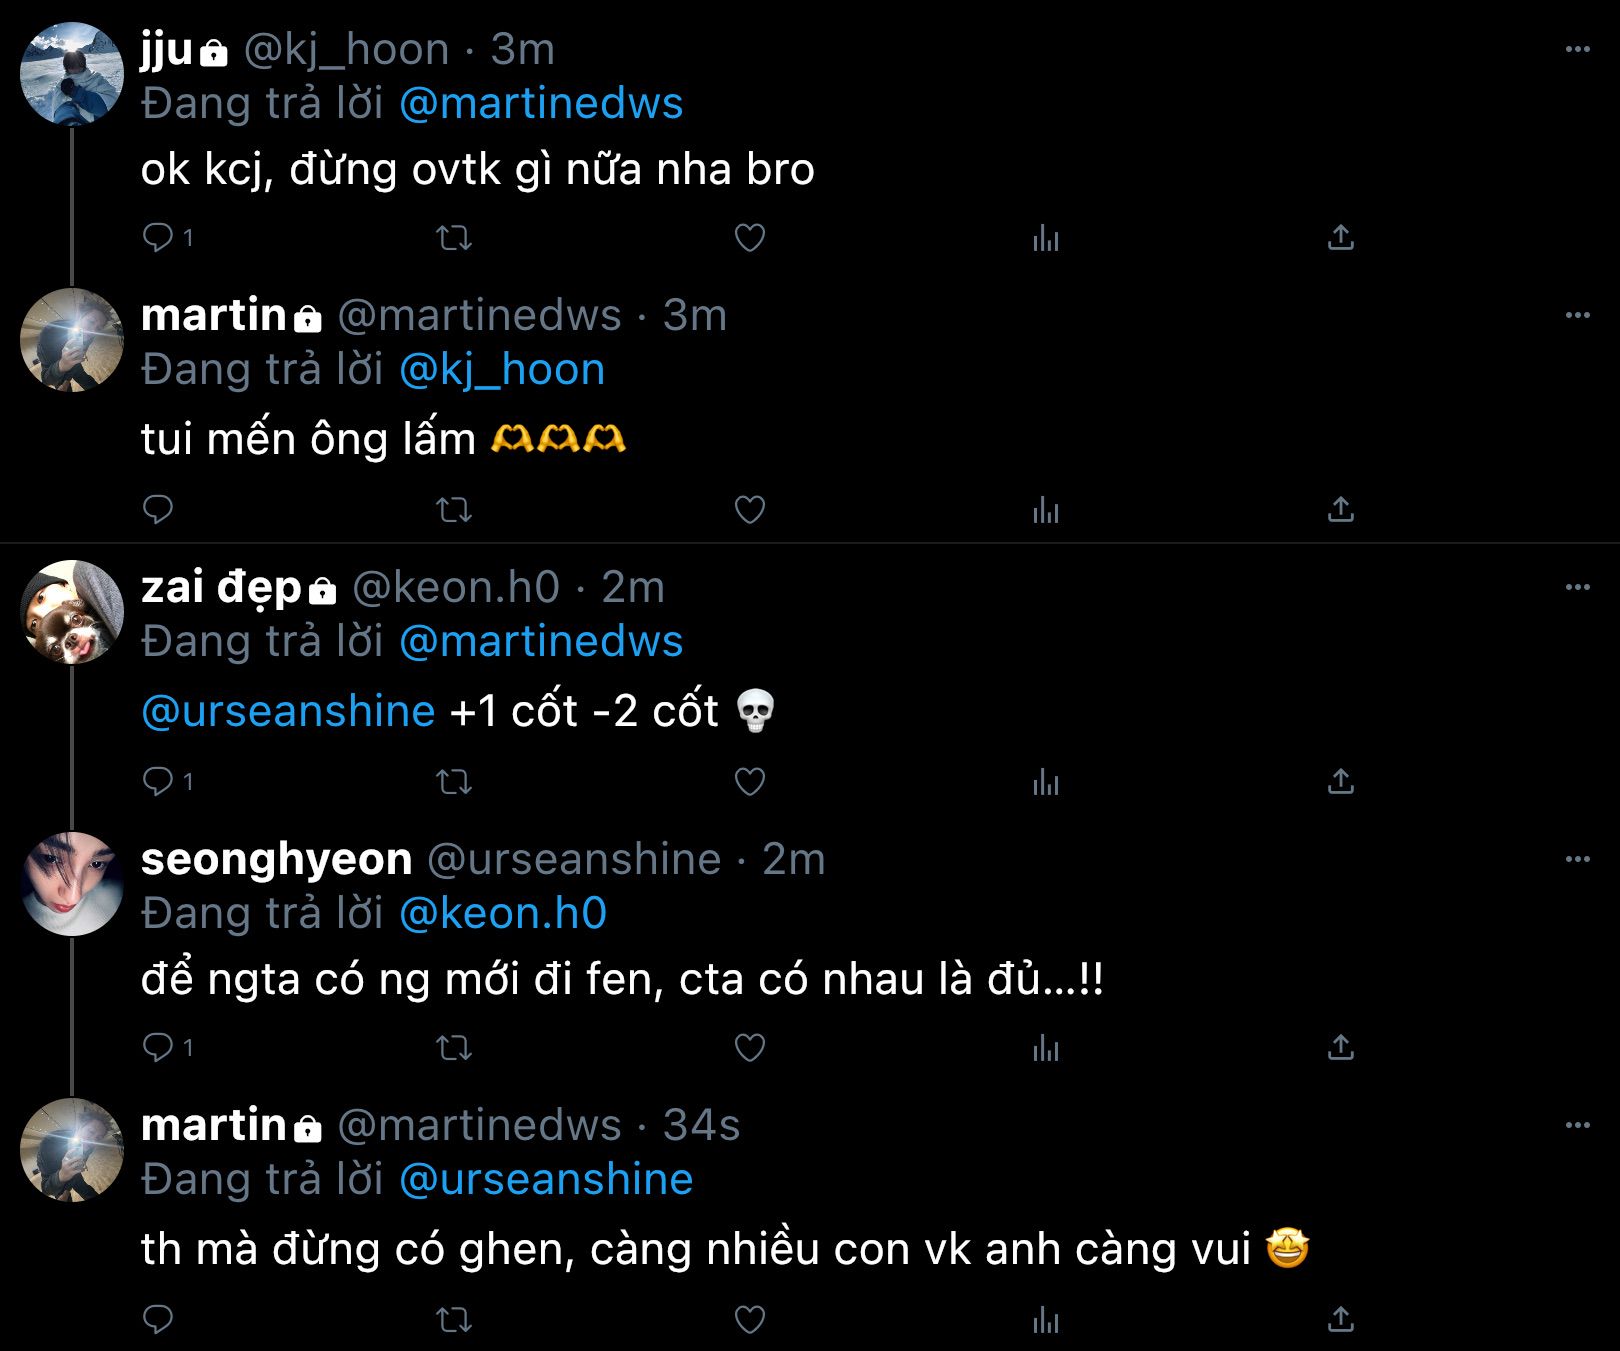Open more options on jju's tweet
This screenshot has height=1351, width=1620.
(x=1577, y=49)
